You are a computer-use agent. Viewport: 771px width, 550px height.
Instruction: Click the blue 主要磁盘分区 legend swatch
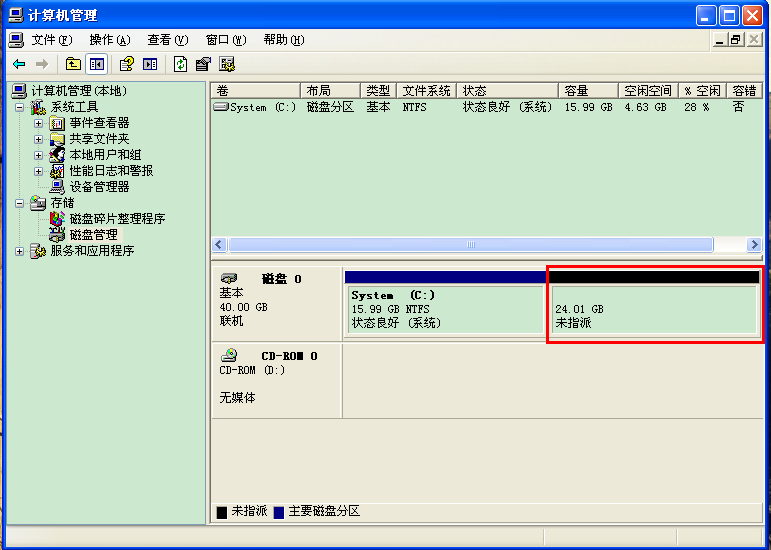coord(279,513)
